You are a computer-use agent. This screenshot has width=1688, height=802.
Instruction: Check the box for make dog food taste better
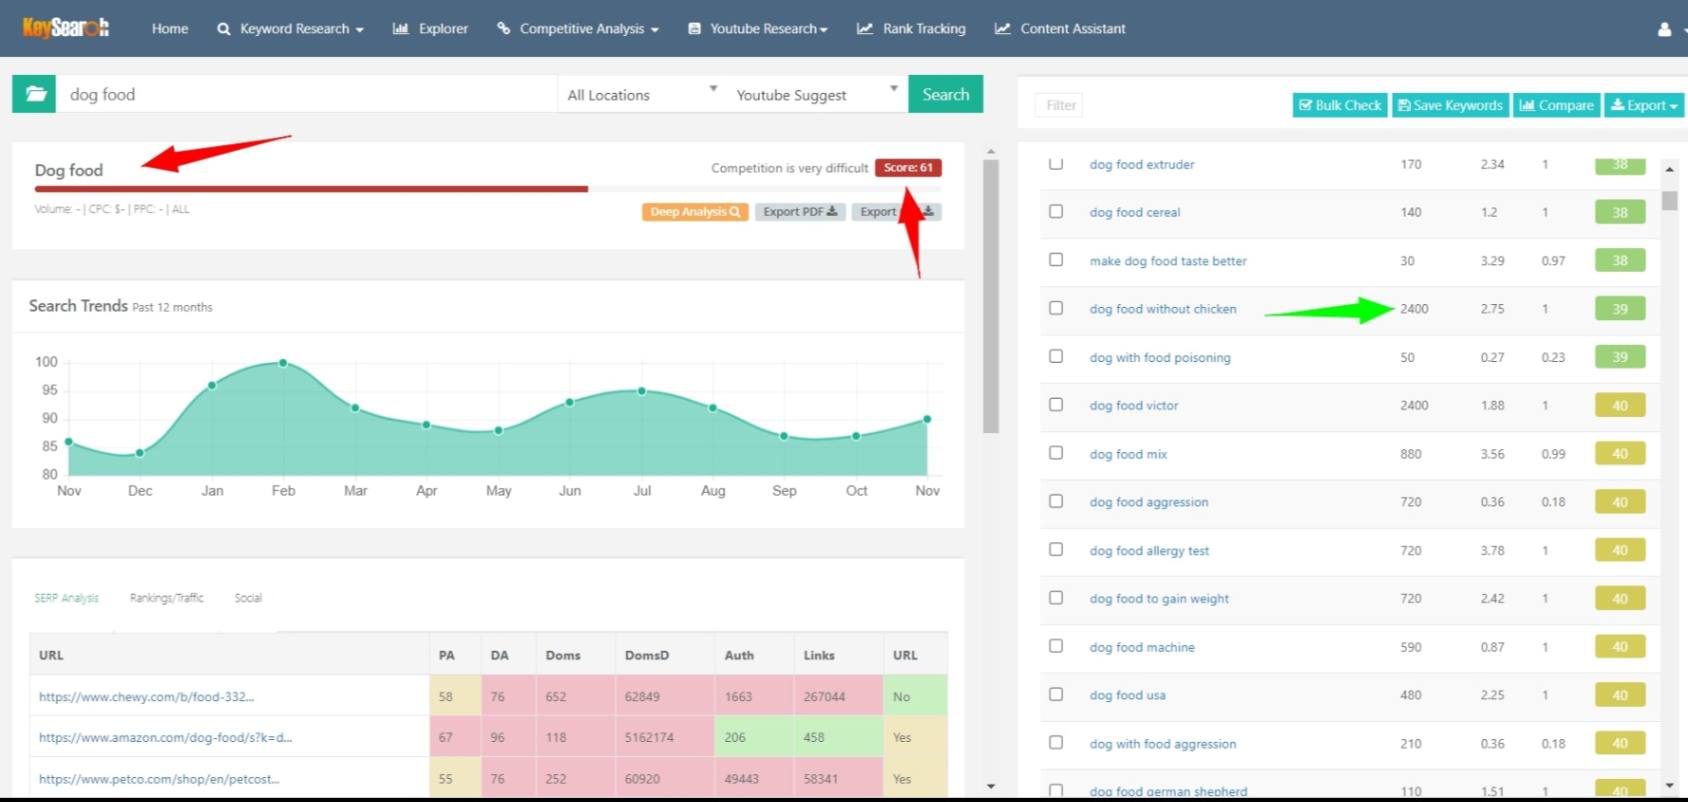1056,259
